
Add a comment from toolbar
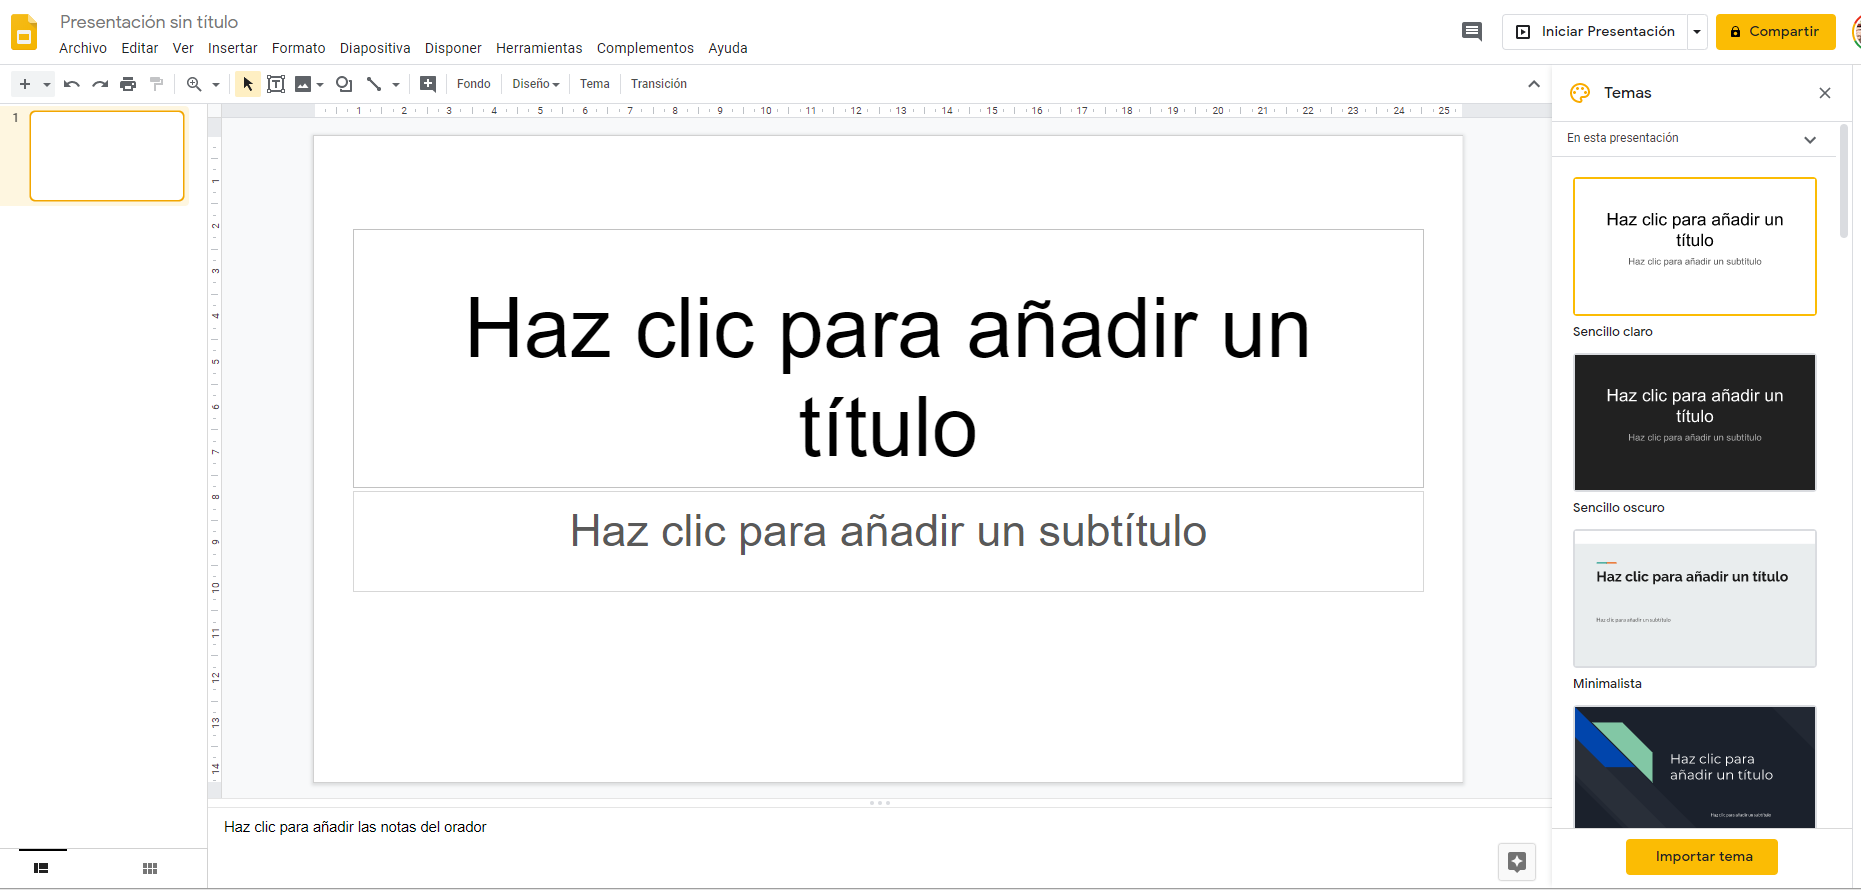pos(428,84)
